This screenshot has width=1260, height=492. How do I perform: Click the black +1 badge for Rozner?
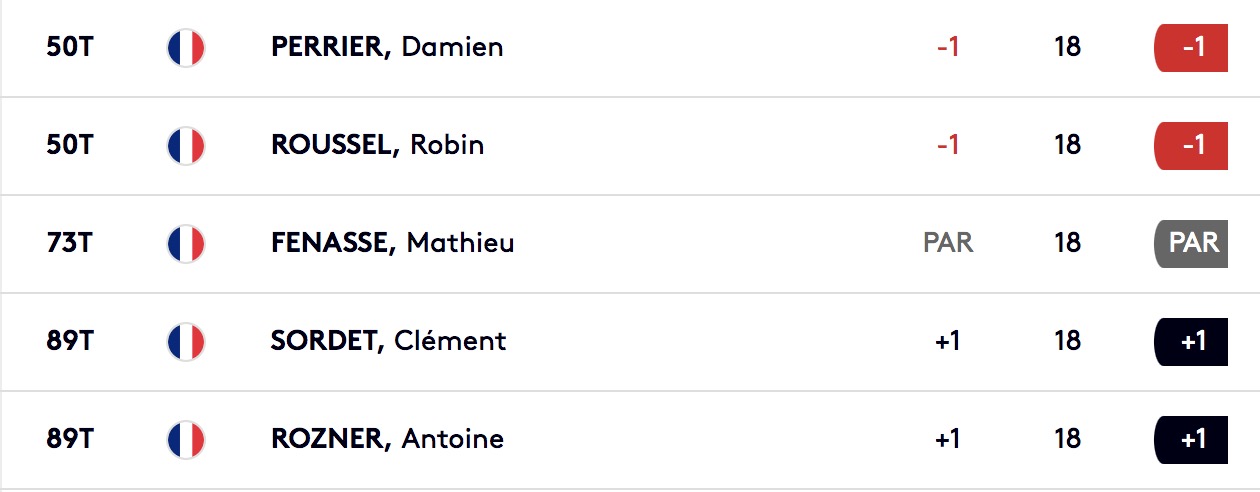click(1191, 439)
